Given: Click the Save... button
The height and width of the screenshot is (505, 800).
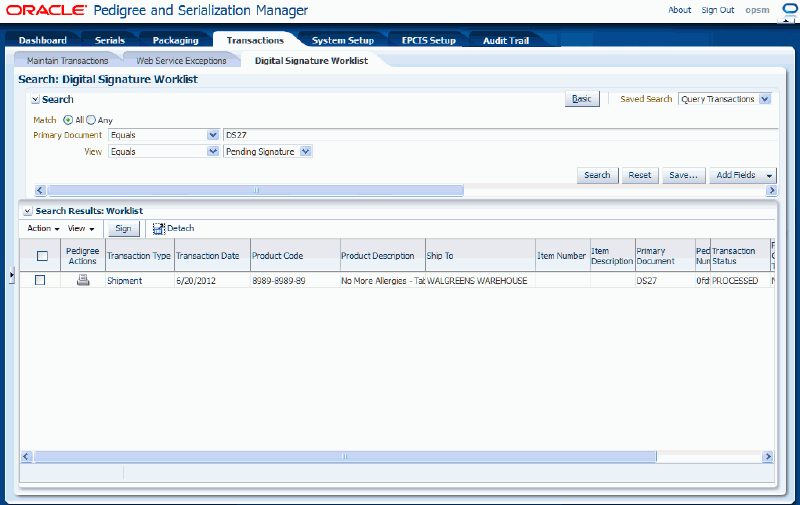Looking at the screenshot, I should (x=684, y=175).
